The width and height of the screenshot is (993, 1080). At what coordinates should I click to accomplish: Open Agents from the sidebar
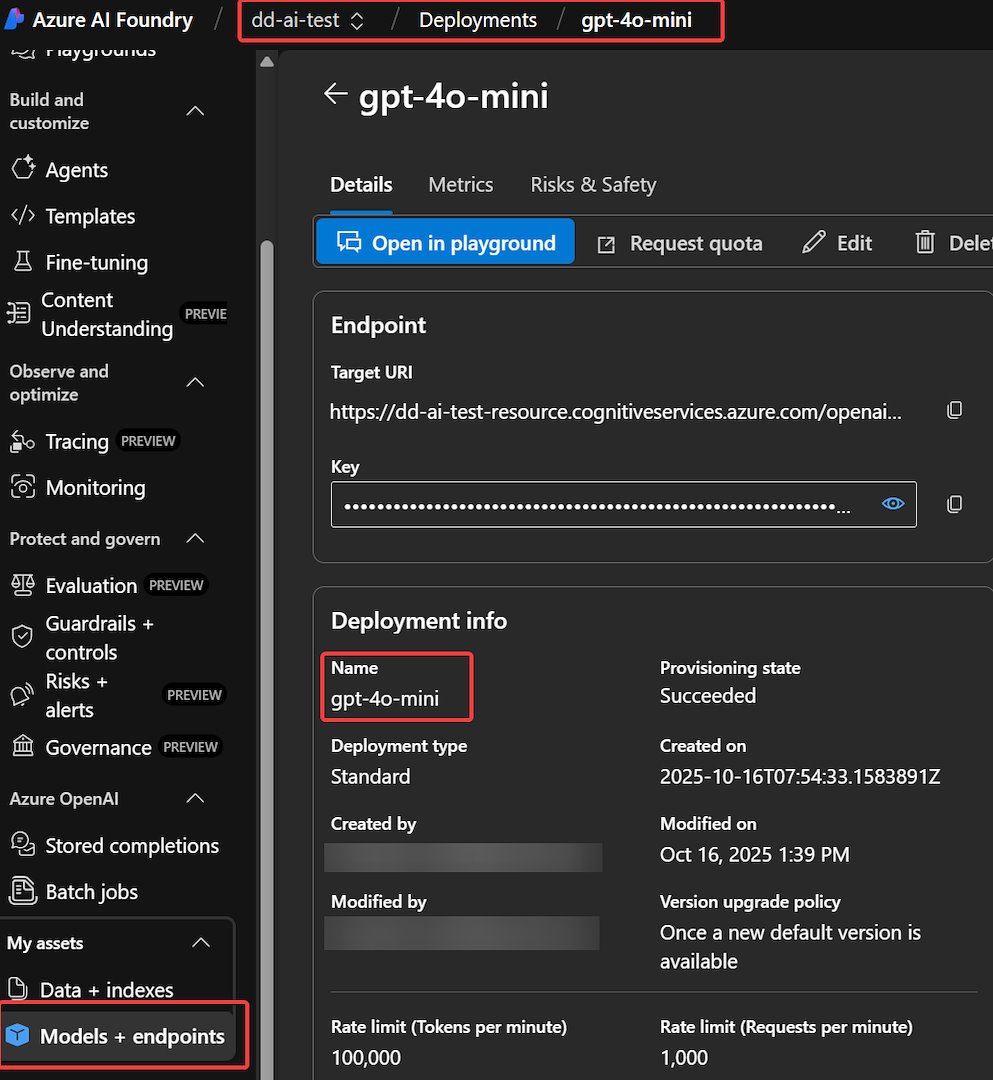[x=76, y=170]
